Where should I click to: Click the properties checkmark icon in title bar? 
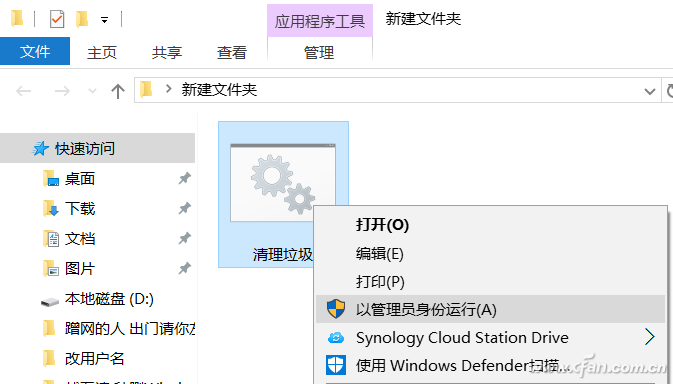point(57,19)
